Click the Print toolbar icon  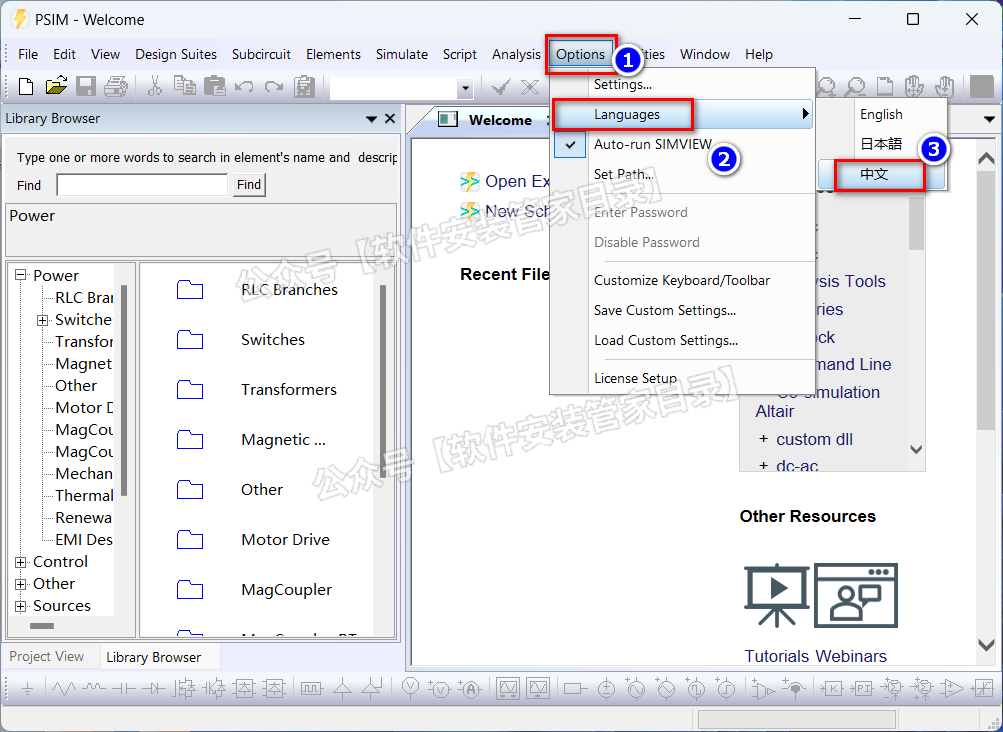pos(116,86)
